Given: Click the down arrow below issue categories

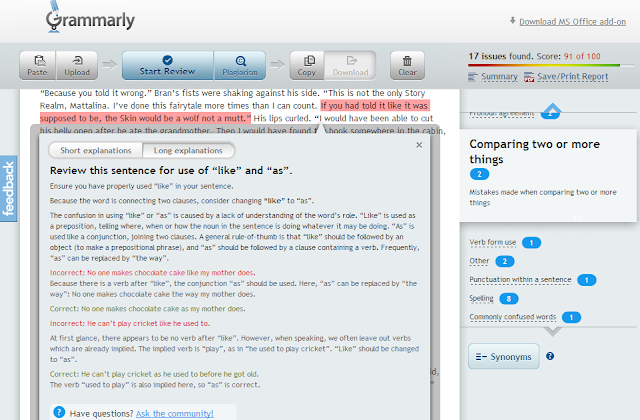Looking at the screenshot, I should pos(552,331).
